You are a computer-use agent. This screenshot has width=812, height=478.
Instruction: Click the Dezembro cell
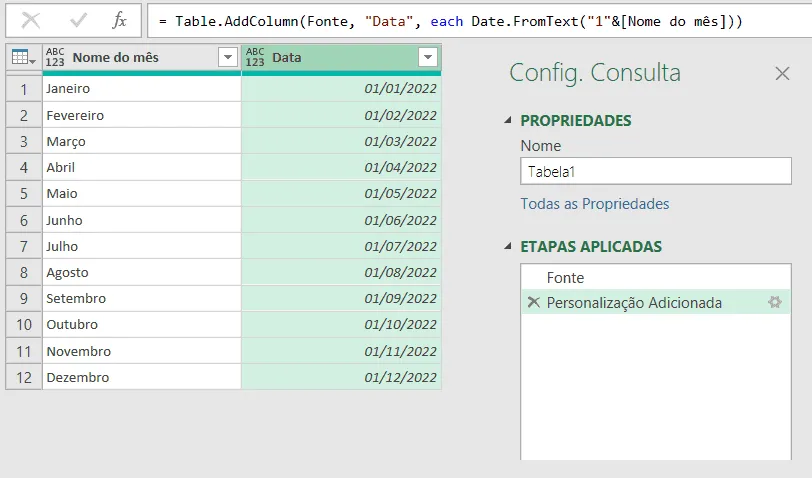pyautogui.click(x=141, y=377)
